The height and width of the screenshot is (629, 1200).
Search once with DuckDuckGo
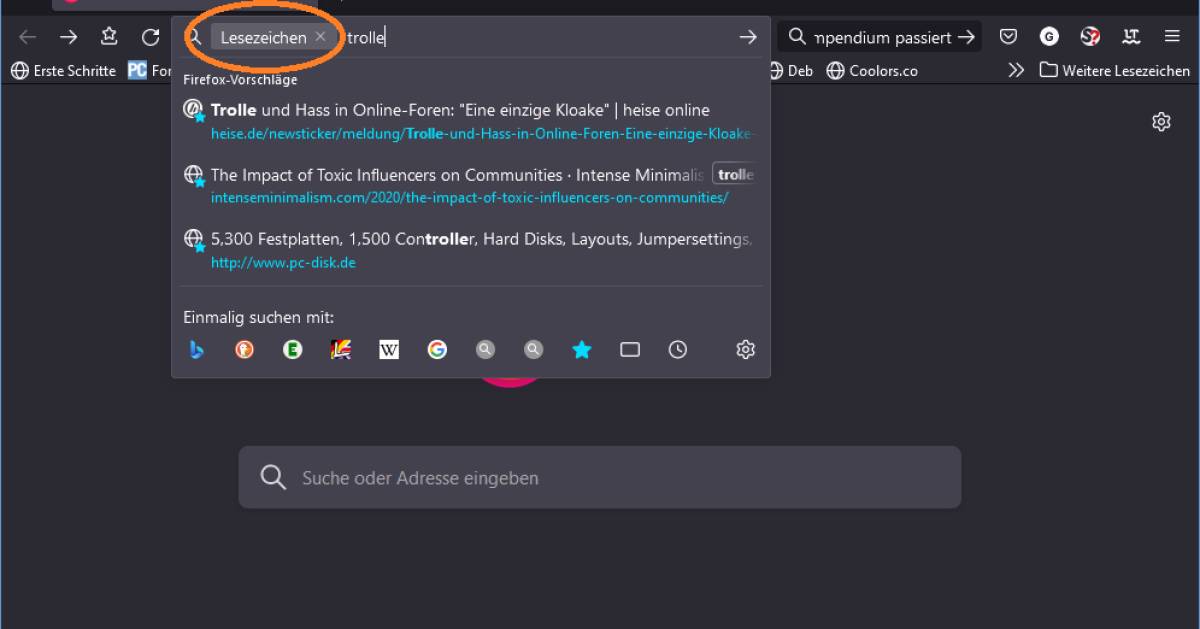[244, 349]
